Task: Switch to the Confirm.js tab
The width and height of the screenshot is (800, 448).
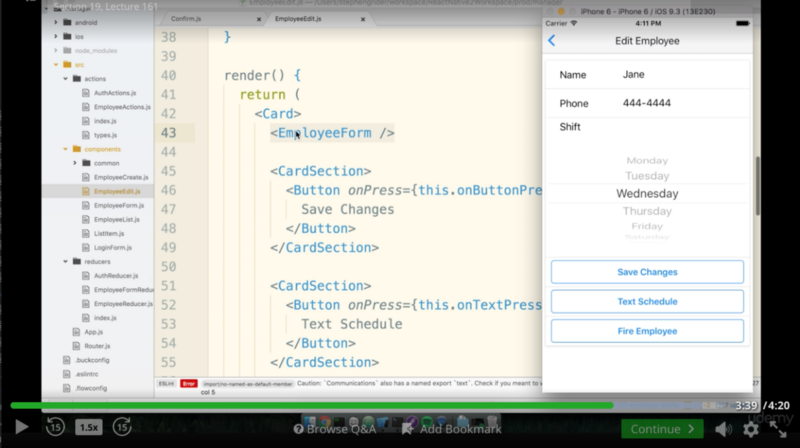Action: point(190,18)
